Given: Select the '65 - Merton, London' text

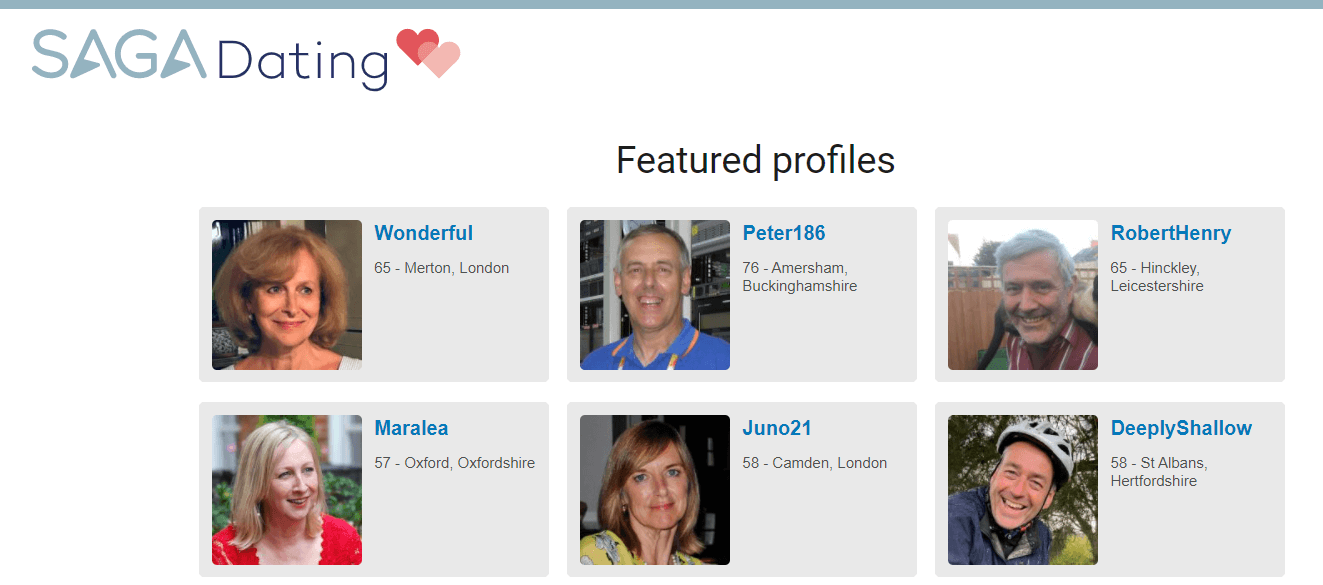Looking at the screenshot, I should 442,268.
